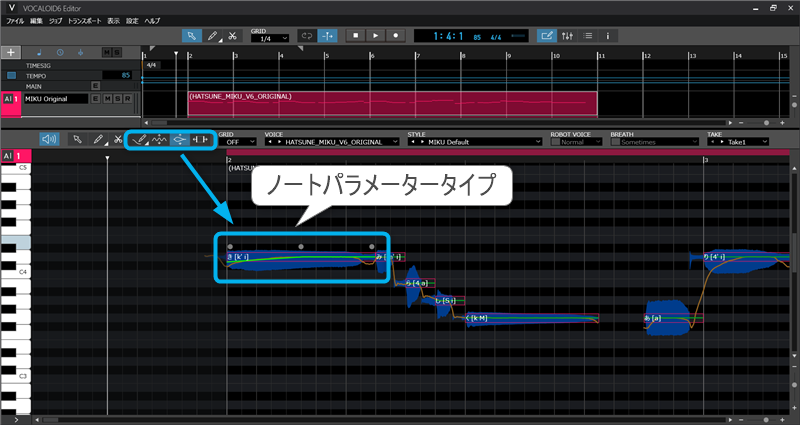
Task: Click the tempo value 85 field
Action: click(x=117, y=76)
